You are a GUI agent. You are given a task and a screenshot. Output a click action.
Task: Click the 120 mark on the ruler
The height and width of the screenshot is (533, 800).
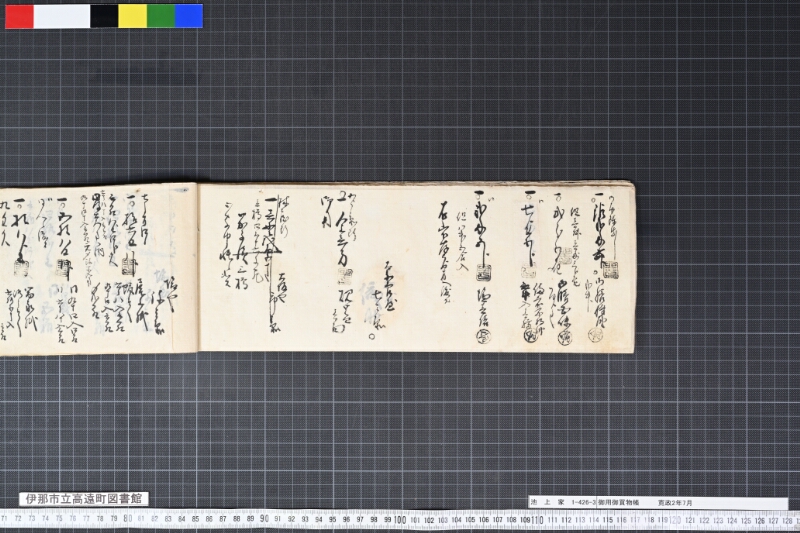pyautogui.click(x=674, y=521)
